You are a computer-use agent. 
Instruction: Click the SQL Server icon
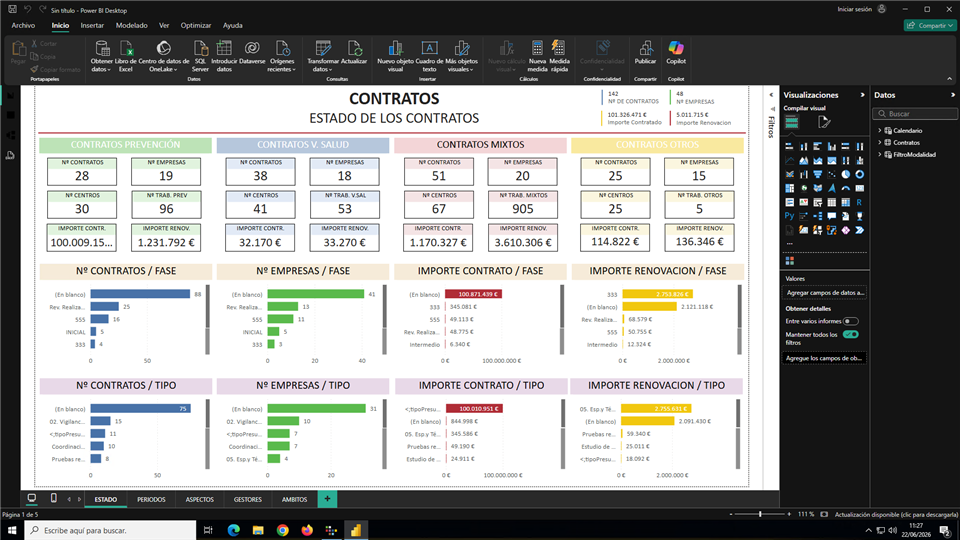coord(200,48)
